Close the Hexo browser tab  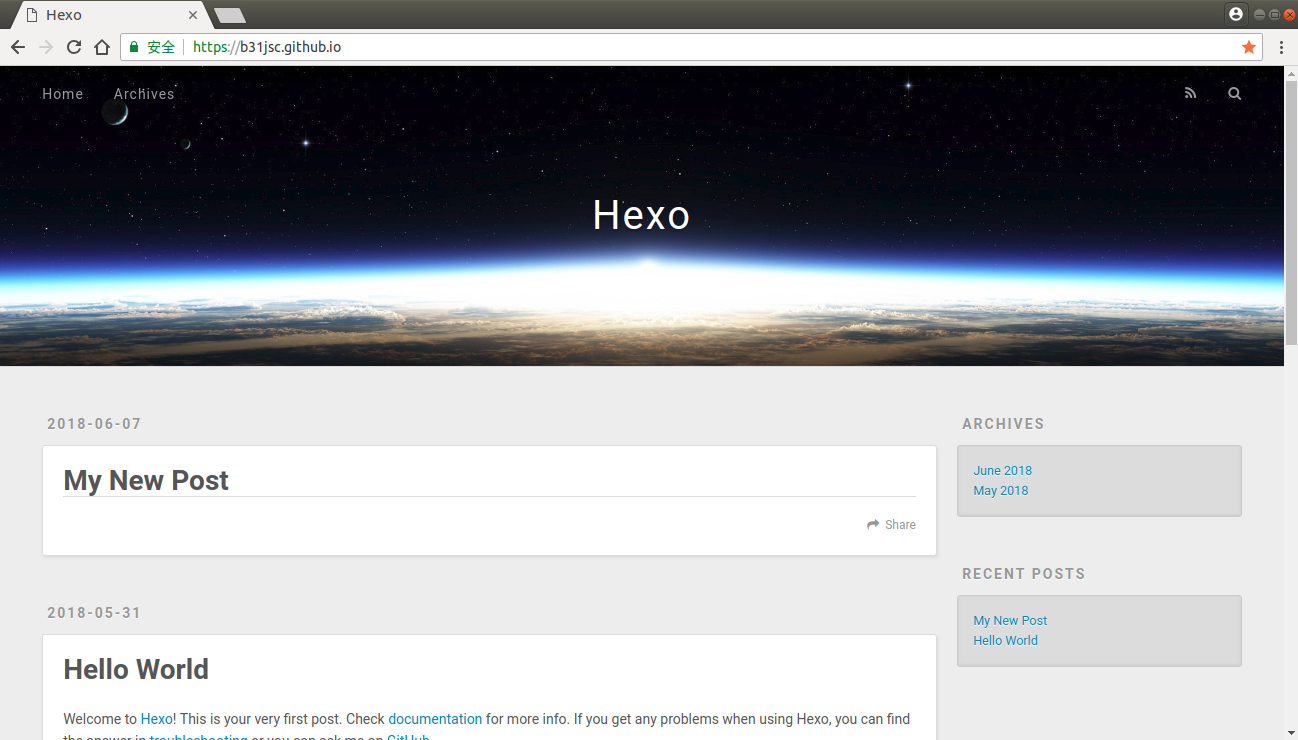193,15
